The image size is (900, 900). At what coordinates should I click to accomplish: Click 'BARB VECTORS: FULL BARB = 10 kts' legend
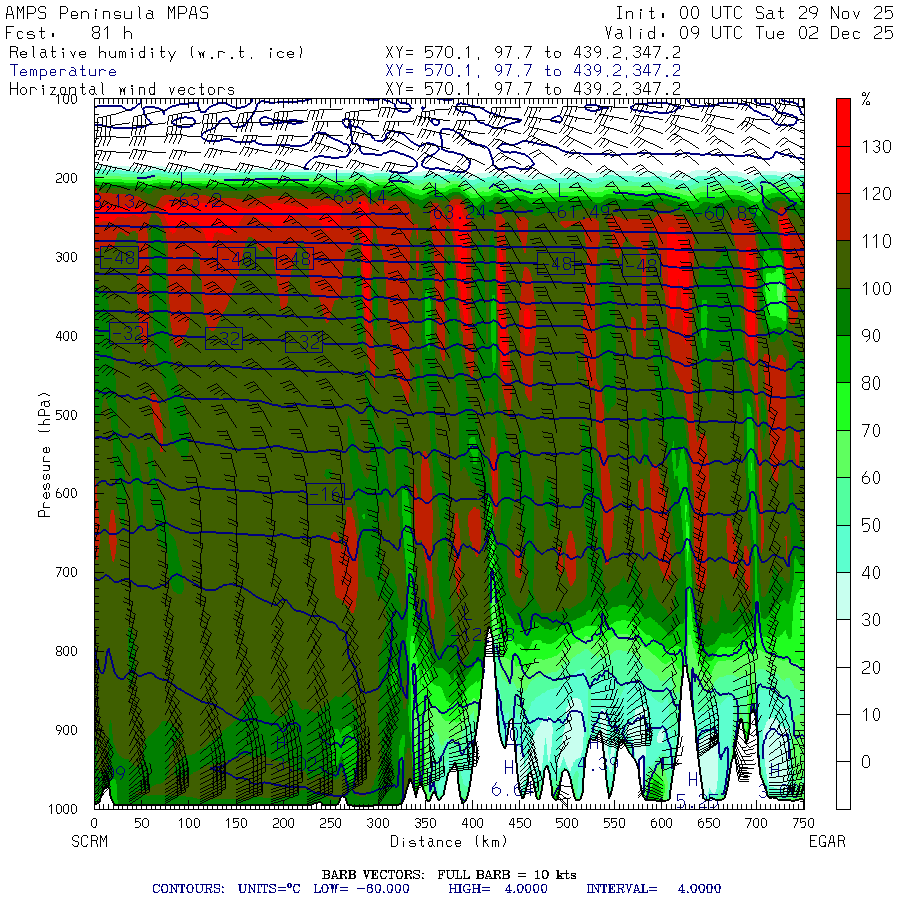pos(449,875)
